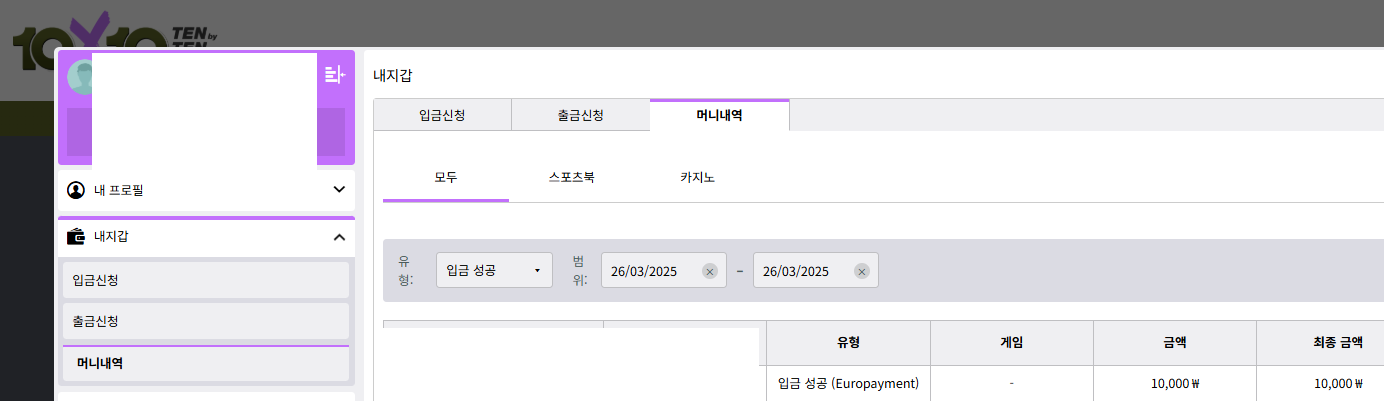
Task: Show the 스포츠북 sub-tab
Action: click(572, 178)
